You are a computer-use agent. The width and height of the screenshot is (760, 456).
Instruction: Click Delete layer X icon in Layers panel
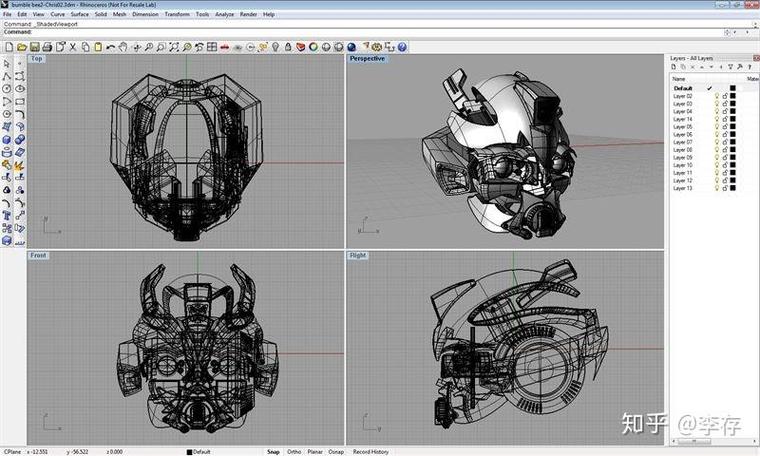(x=693, y=67)
